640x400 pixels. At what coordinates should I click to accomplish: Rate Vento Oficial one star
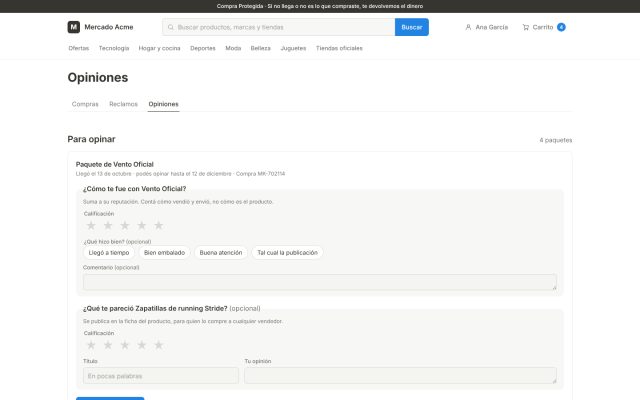click(x=91, y=225)
